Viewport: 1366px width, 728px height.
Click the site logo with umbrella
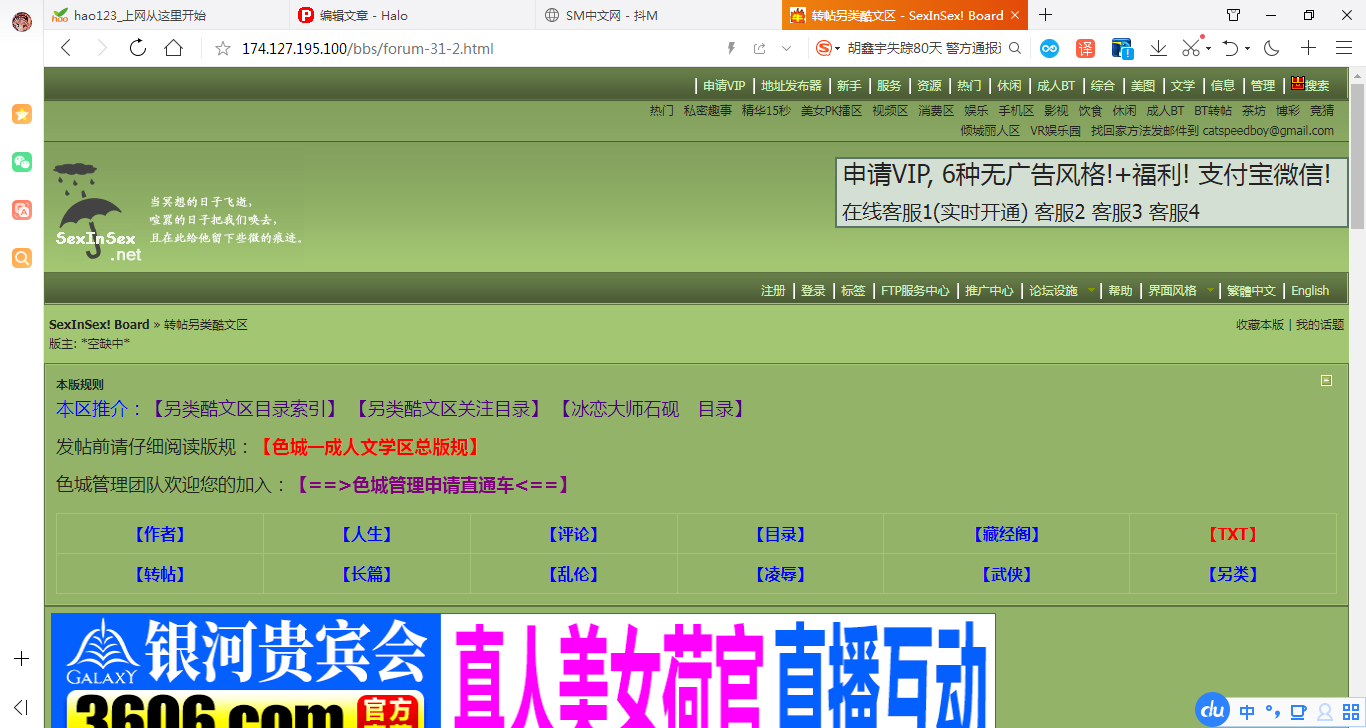[97, 213]
